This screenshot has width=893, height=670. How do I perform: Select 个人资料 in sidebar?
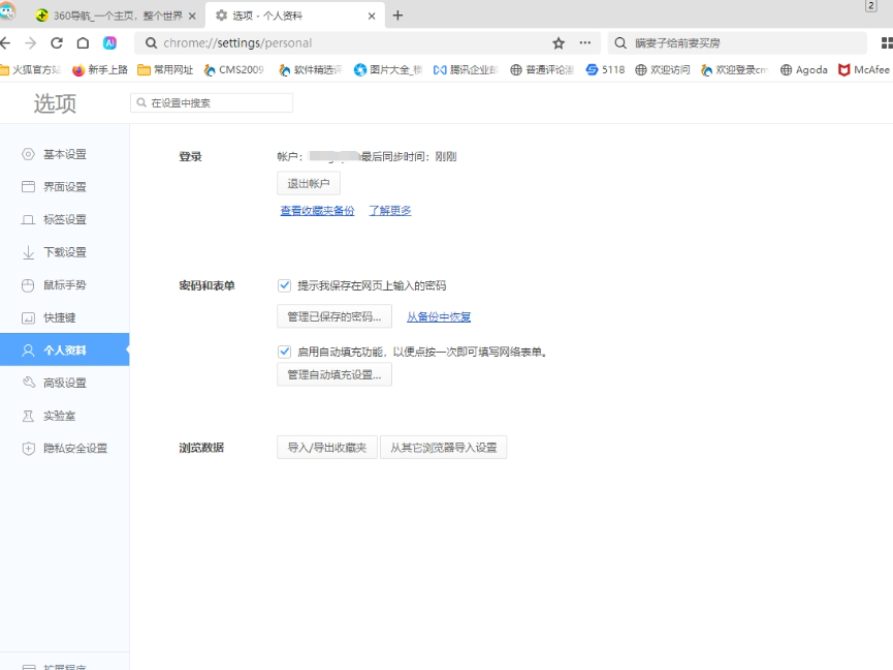(65, 350)
